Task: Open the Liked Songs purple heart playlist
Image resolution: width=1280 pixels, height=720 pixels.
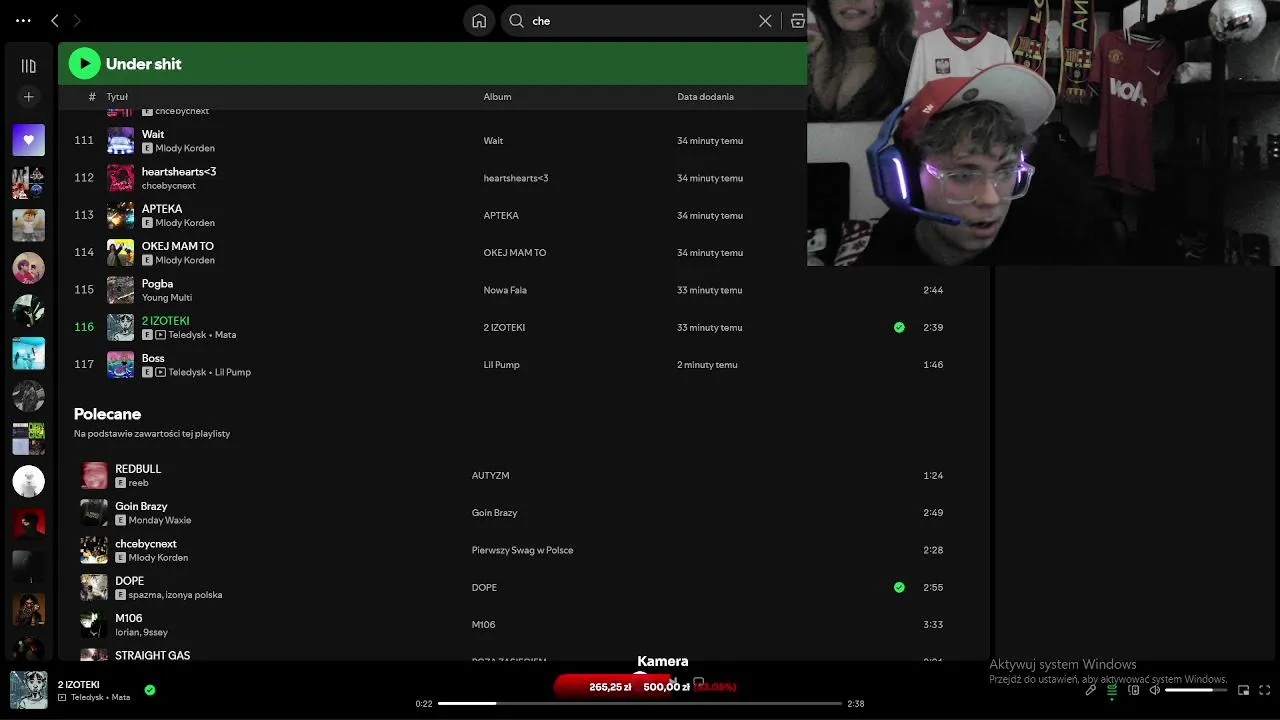Action: (28, 140)
